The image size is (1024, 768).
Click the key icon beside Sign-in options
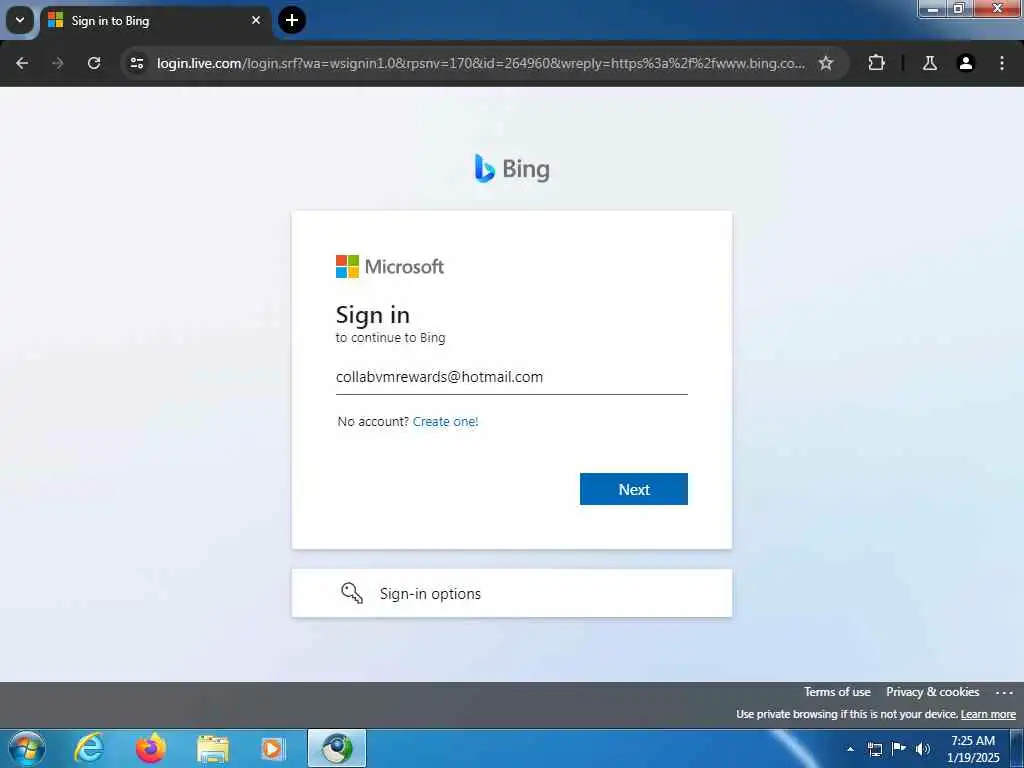click(351, 593)
